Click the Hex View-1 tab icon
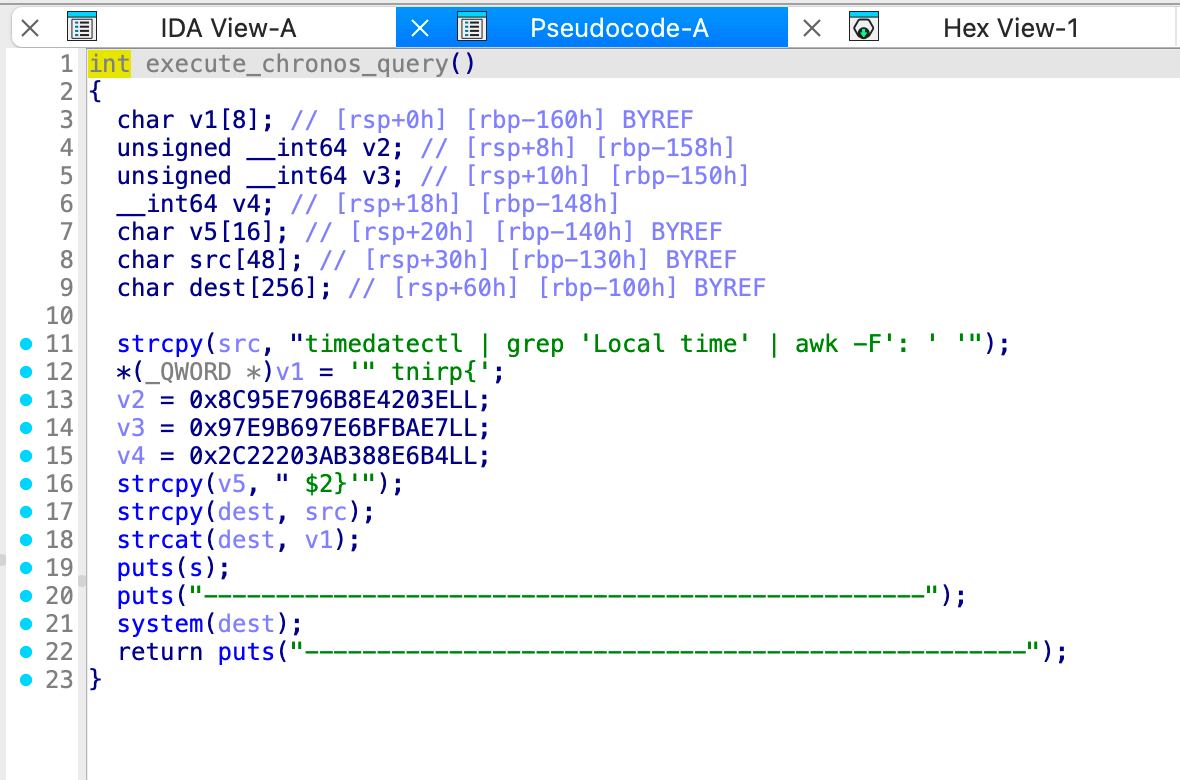 (x=864, y=28)
